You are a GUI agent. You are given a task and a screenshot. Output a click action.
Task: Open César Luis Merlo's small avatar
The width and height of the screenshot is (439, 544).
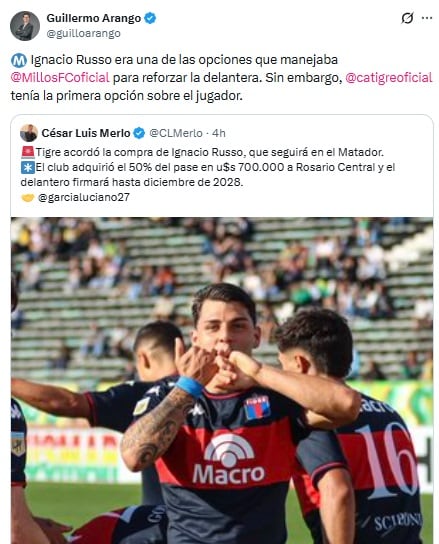coord(28,133)
